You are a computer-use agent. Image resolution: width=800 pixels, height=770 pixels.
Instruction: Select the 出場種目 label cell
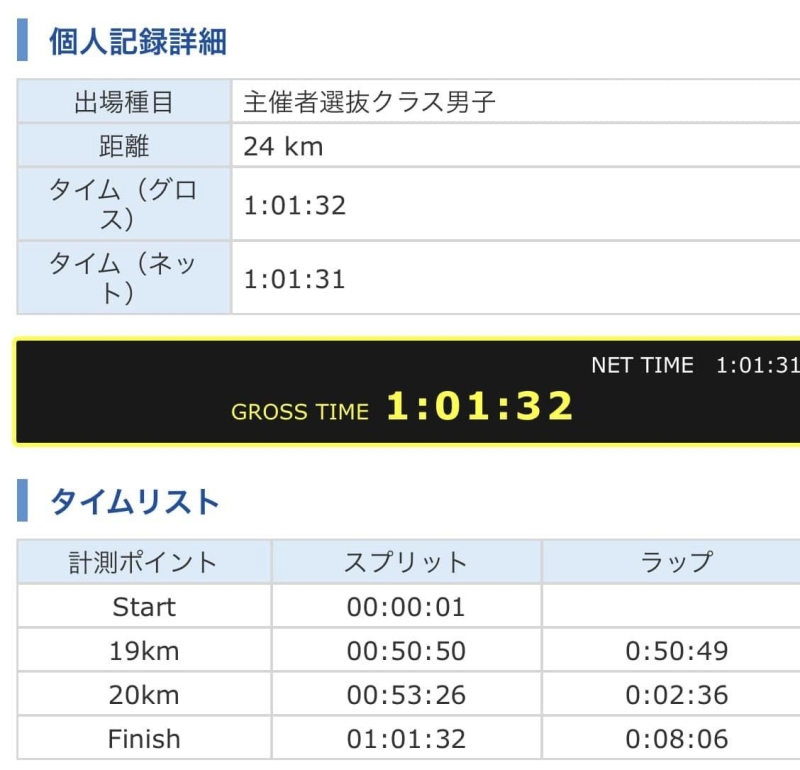coord(124,102)
